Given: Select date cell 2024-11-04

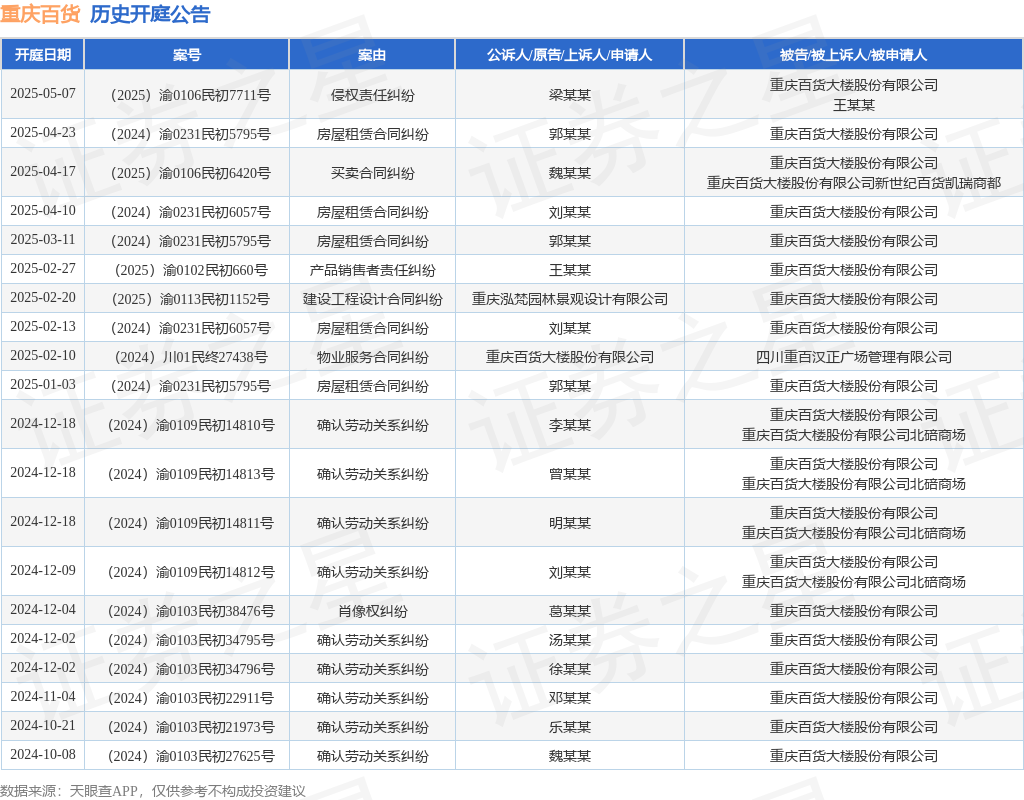Looking at the screenshot, I should pos(42,696).
